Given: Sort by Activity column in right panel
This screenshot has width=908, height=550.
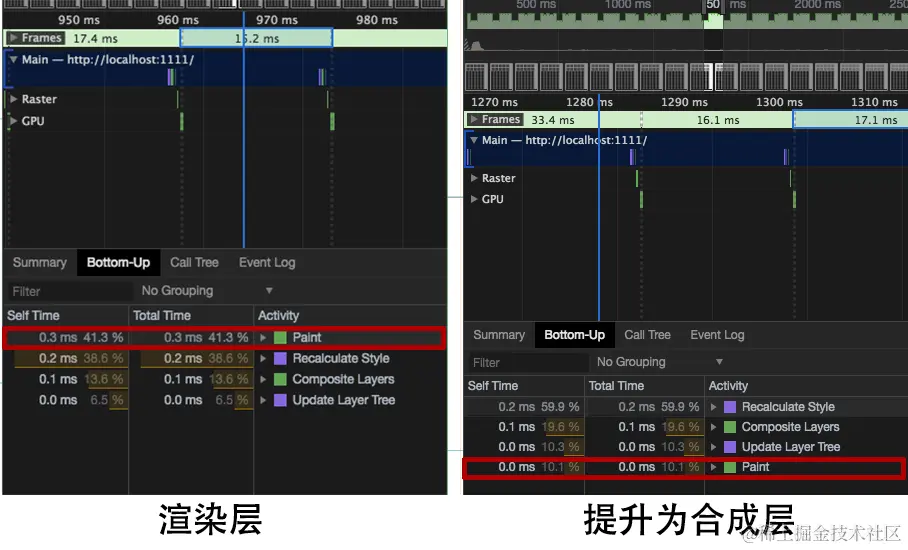Looking at the screenshot, I should (x=806, y=386).
